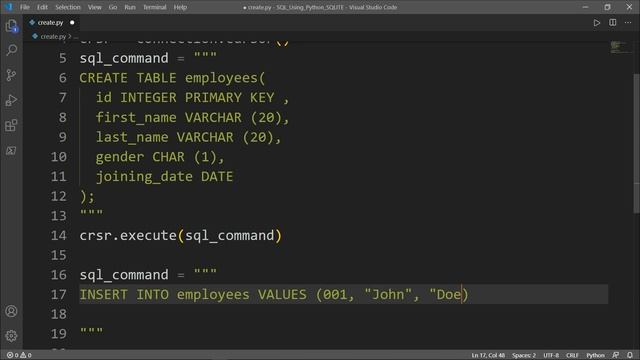Click the closing triple quotes on line 19
The width and height of the screenshot is (640, 360).
(x=91, y=331)
